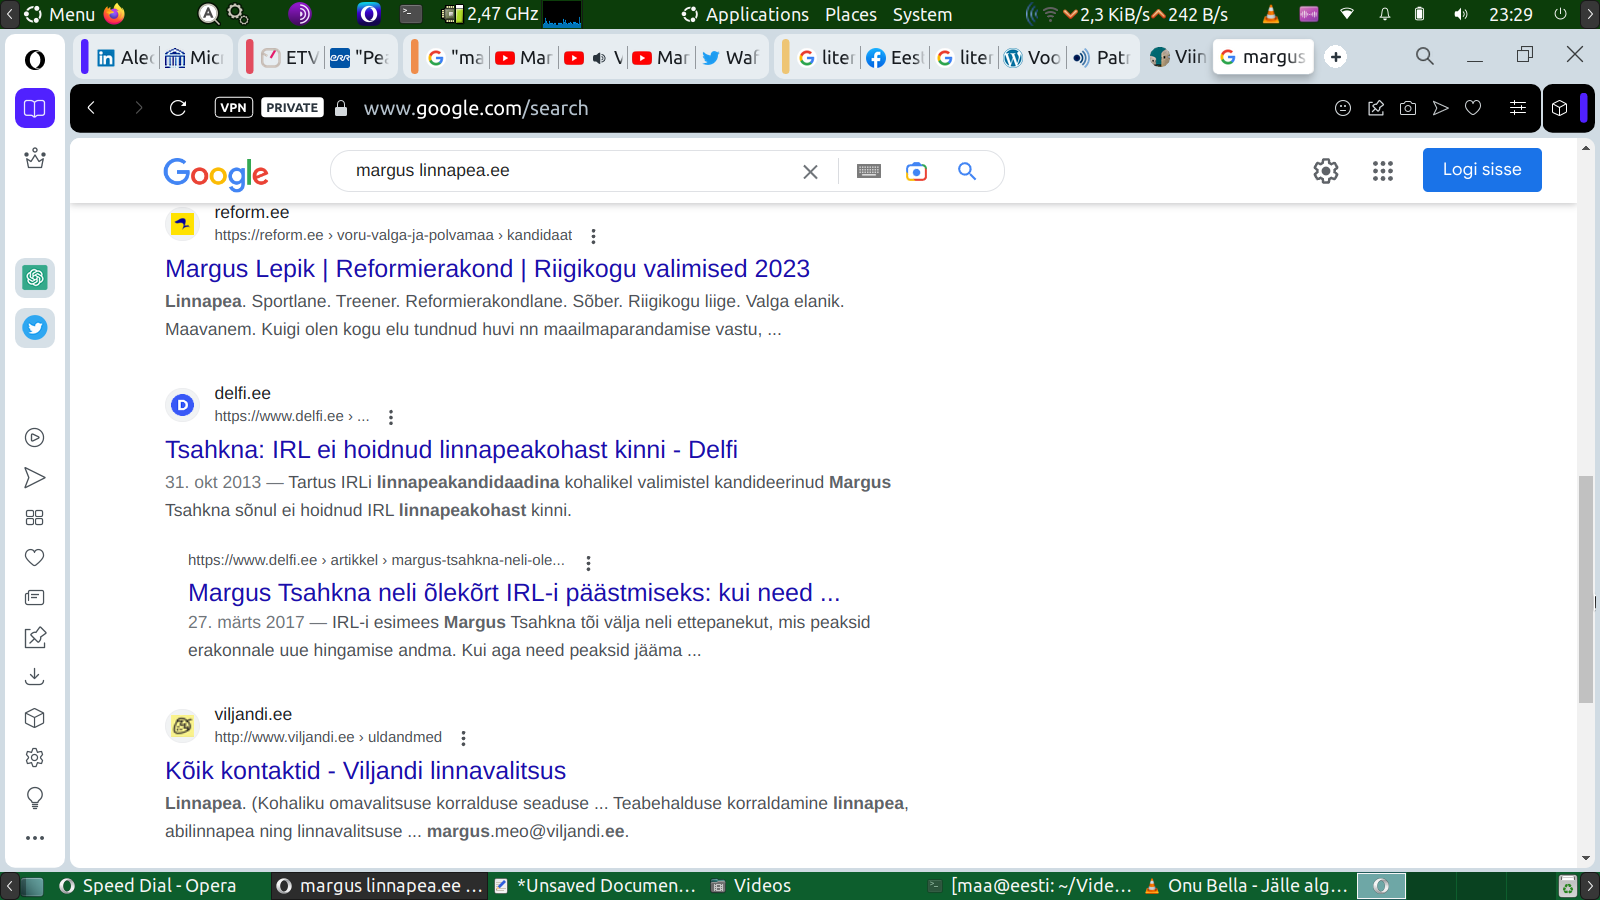Open the volume control in system tray
Viewport: 1600px width, 900px height.
pyautogui.click(x=1461, y=14)
